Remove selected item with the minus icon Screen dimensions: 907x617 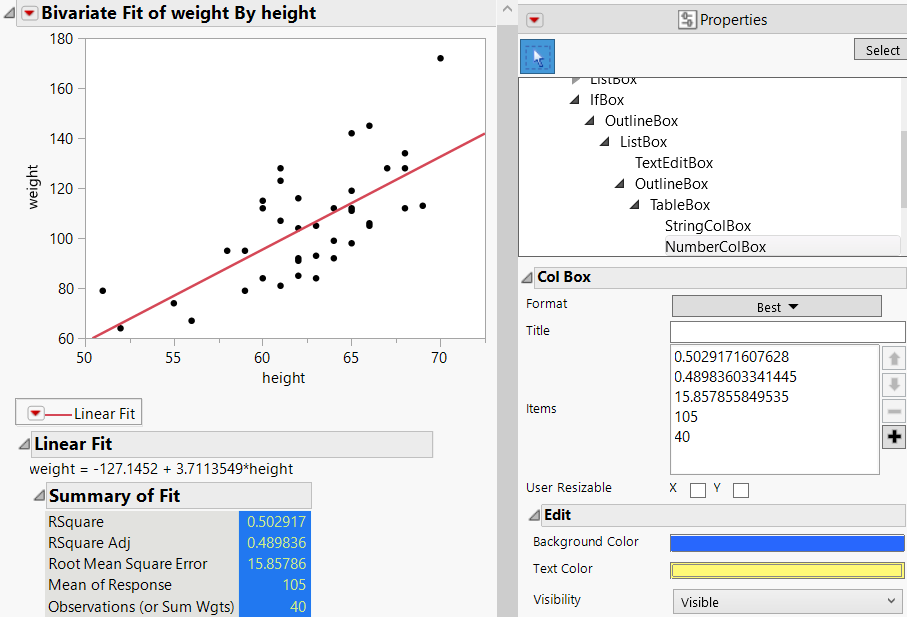(892, 410)
